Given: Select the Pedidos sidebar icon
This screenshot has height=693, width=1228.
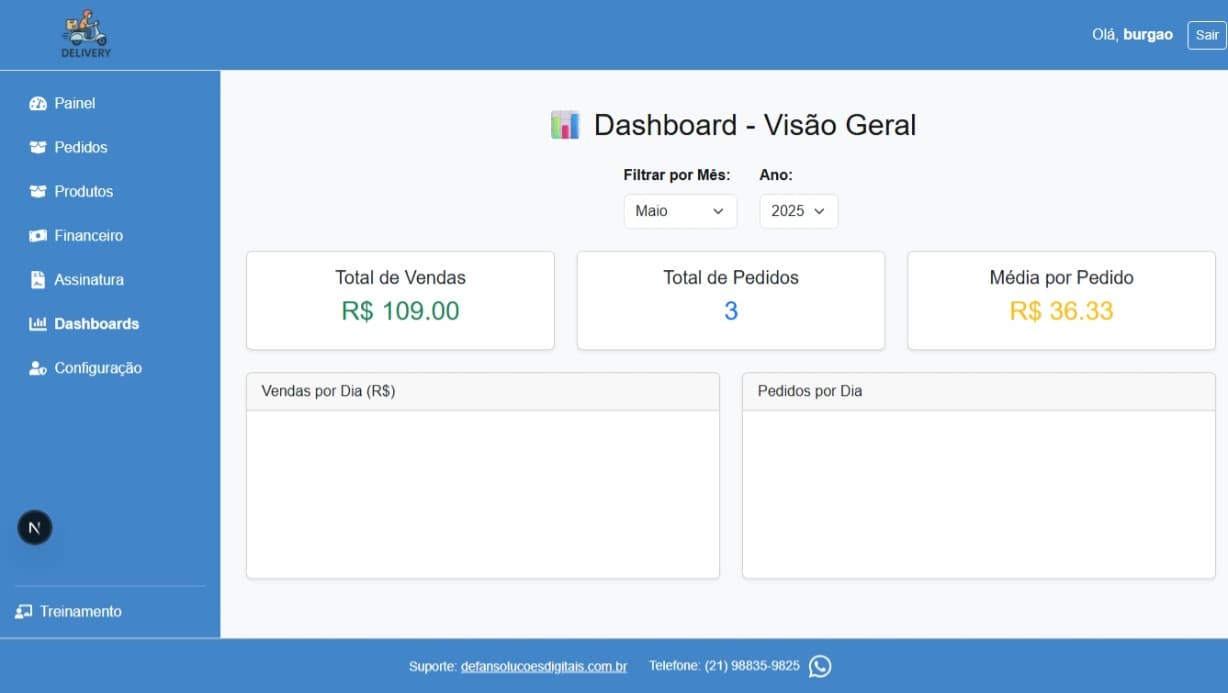Looking at the screenshot, I should pyautogui.click(x=37, y=147).
